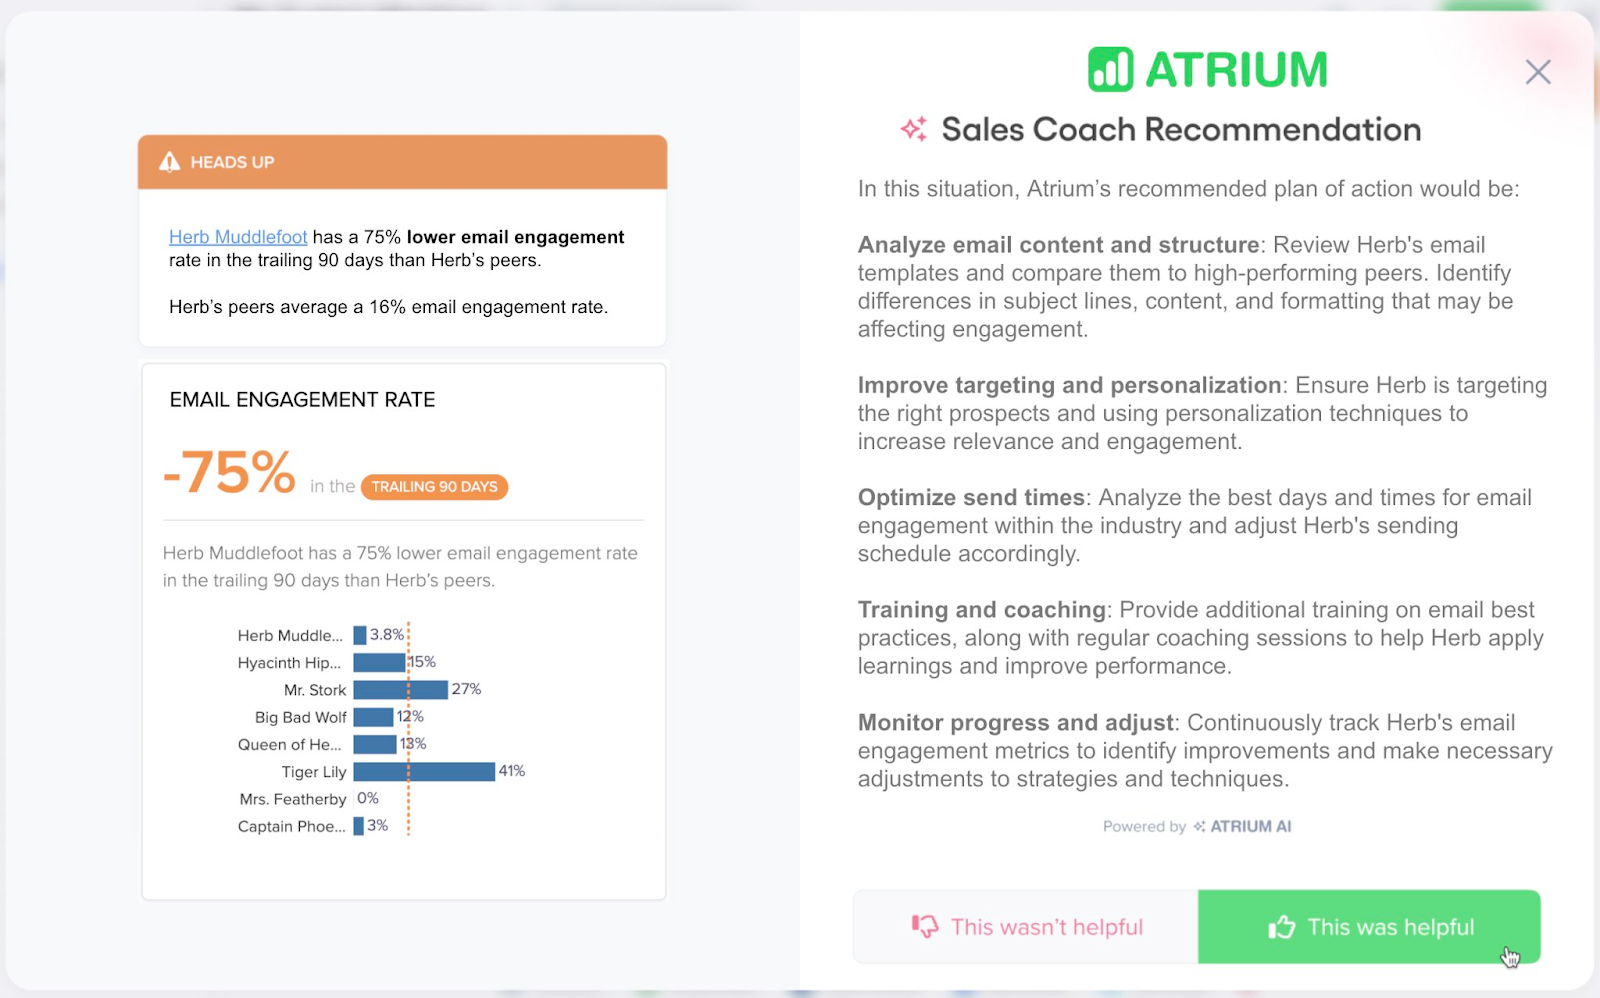The width and height of the screenshot is (1600, 998).
Task: Click the Tiger Lily chart label
Action: [x=314, y=772]
